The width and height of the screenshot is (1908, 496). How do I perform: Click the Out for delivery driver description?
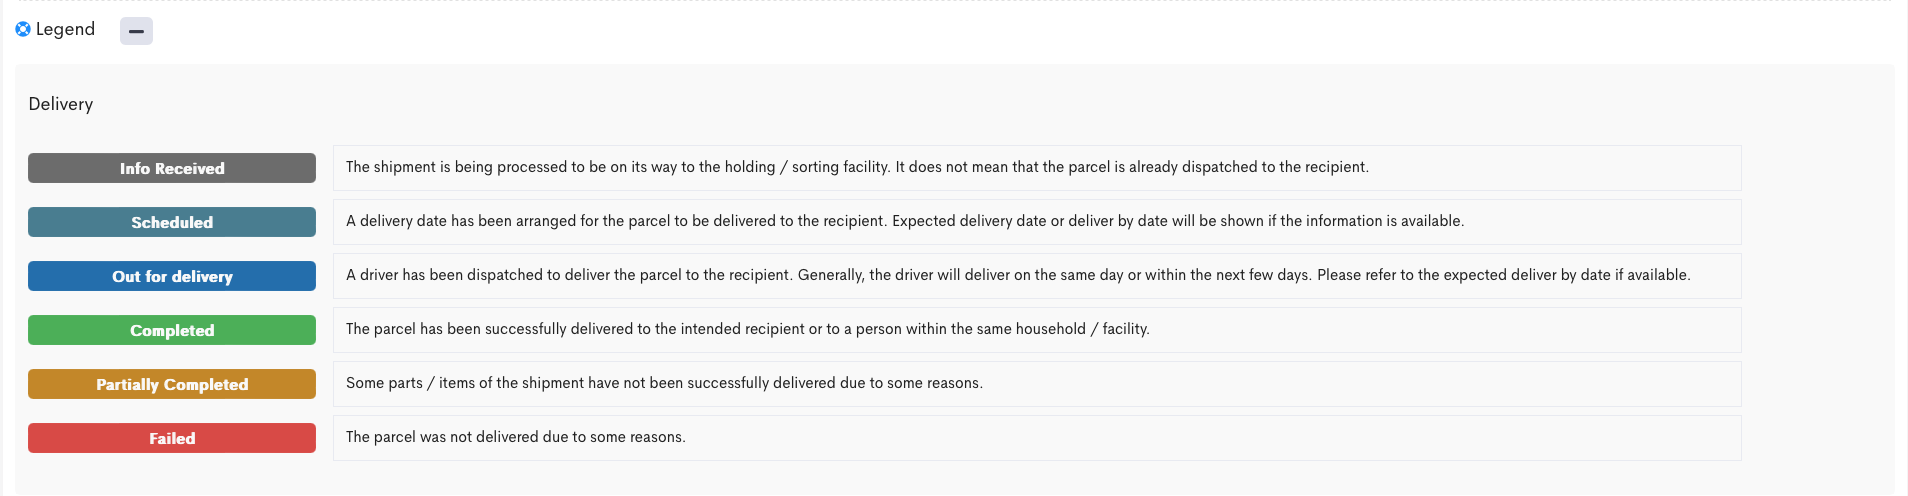(1037, 276)
